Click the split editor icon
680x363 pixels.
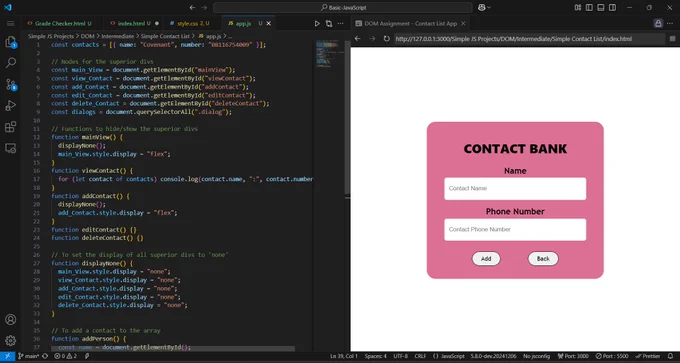tap(329, 23)
